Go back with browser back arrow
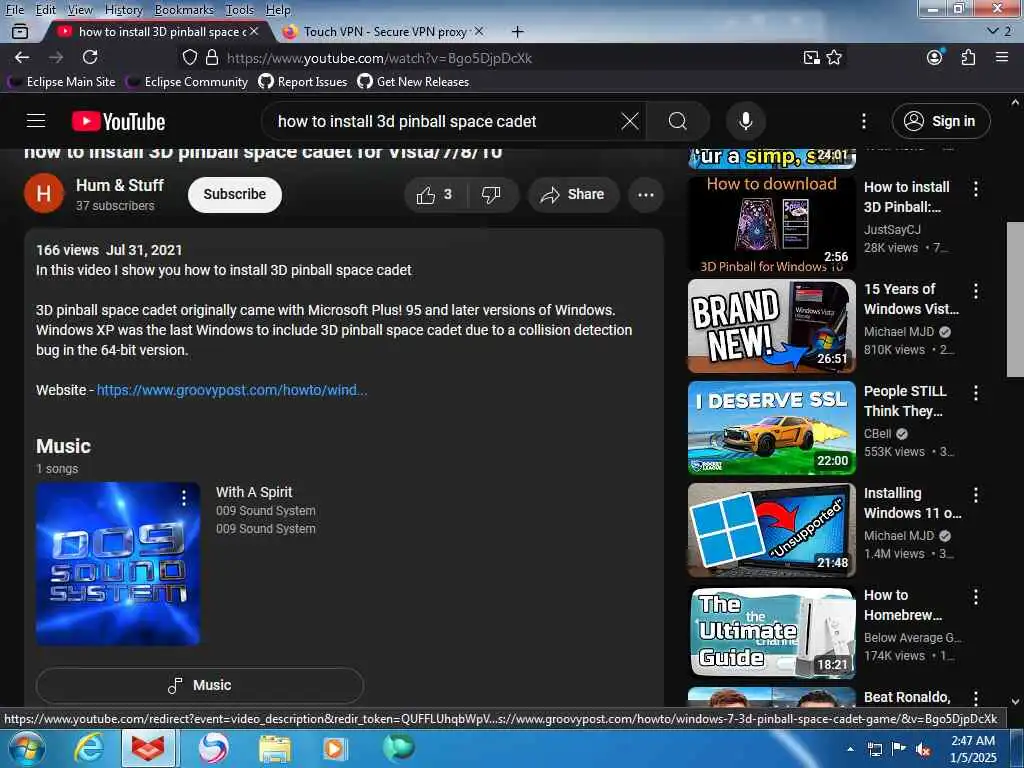The image size is (1024, 768). [x=22, y=57]
